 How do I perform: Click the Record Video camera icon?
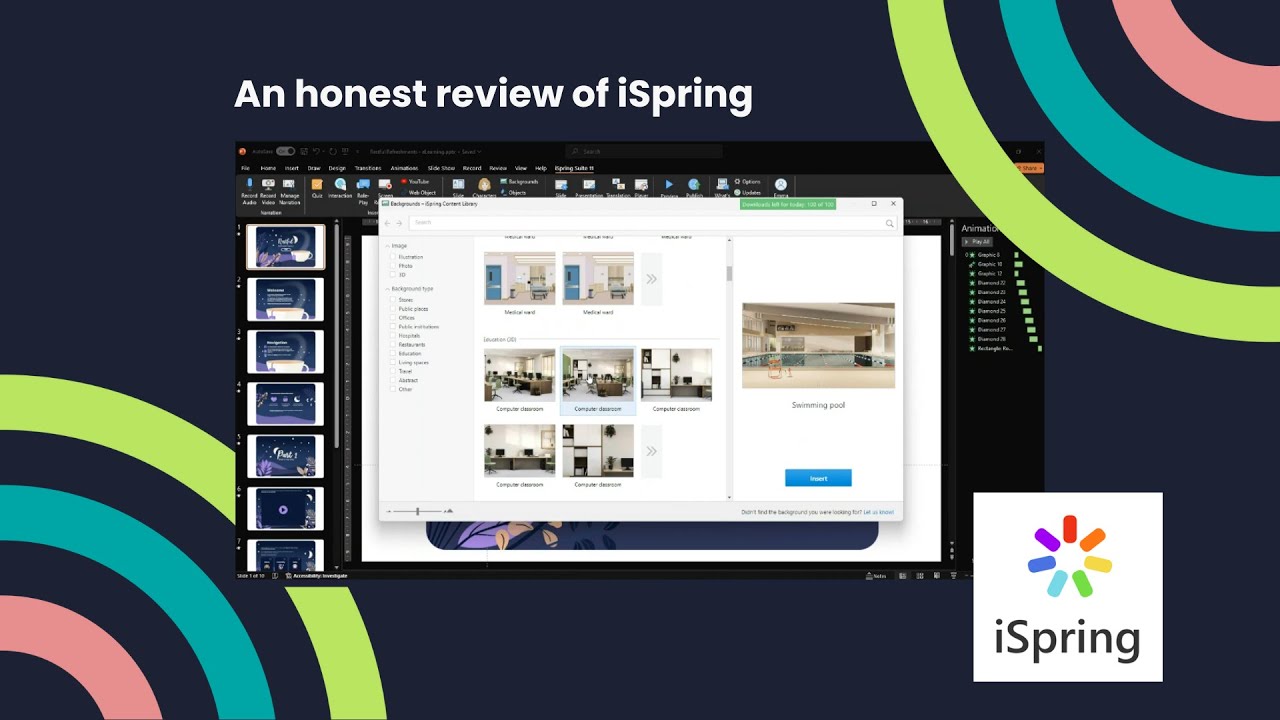point(268,185)
